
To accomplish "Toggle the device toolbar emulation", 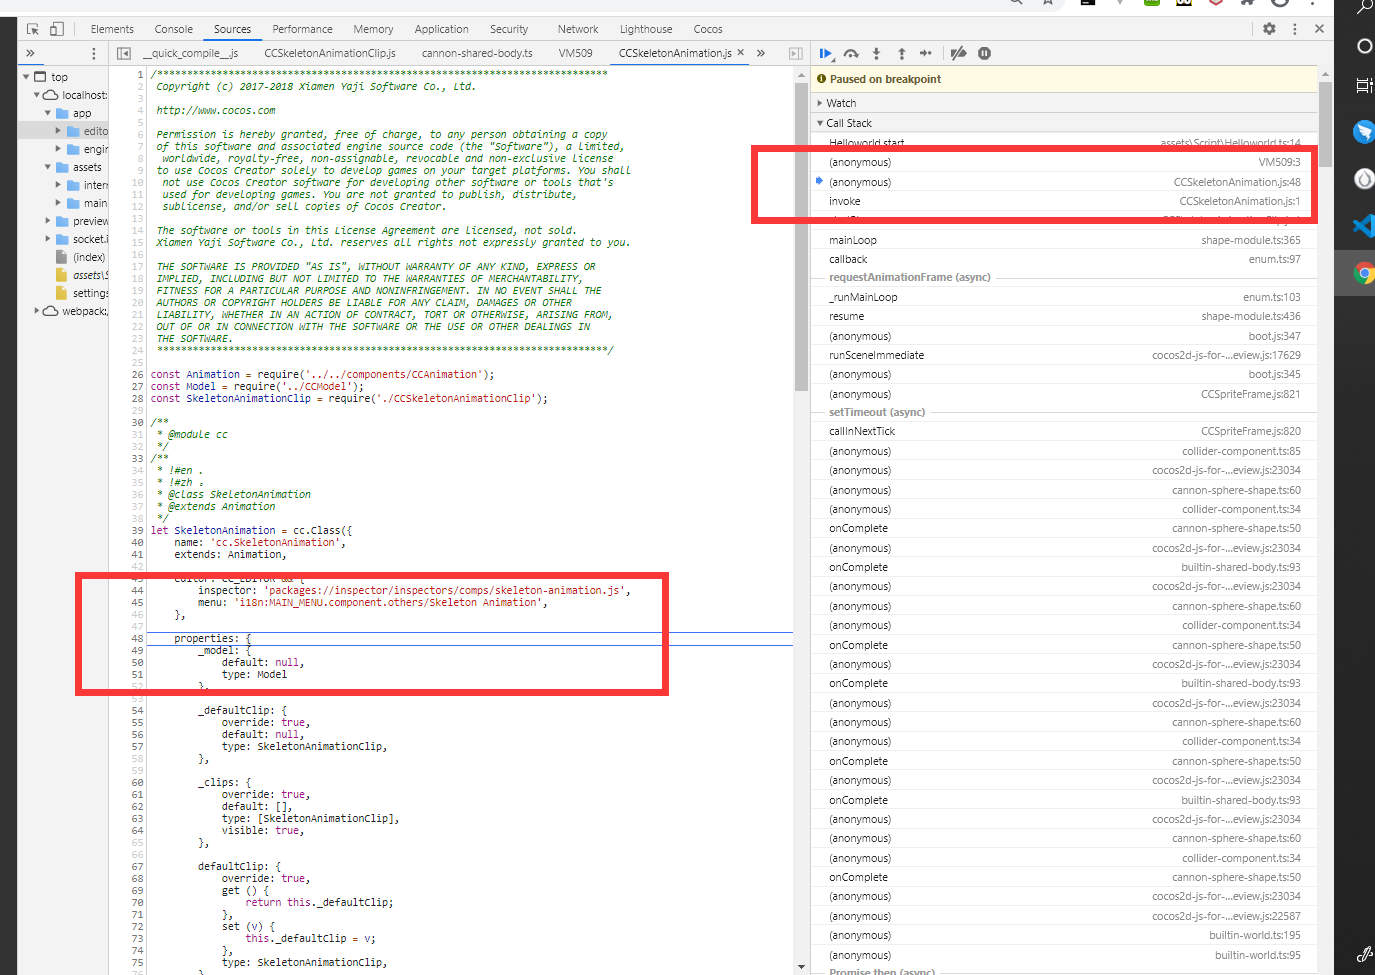I will 57,29.
